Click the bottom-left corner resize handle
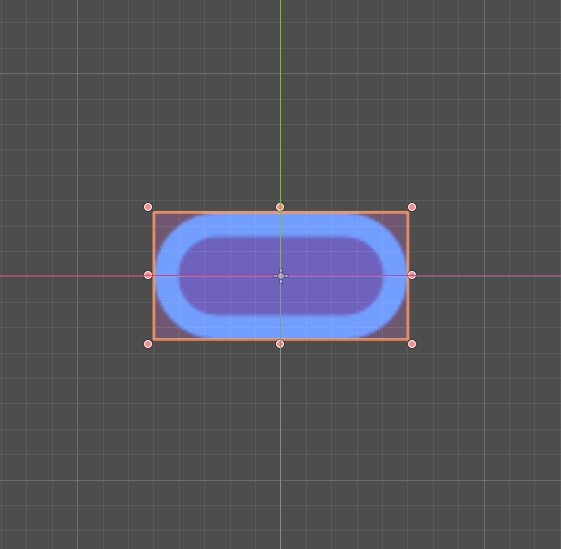This screenshot has height=549, width=561. coord(148,344)
